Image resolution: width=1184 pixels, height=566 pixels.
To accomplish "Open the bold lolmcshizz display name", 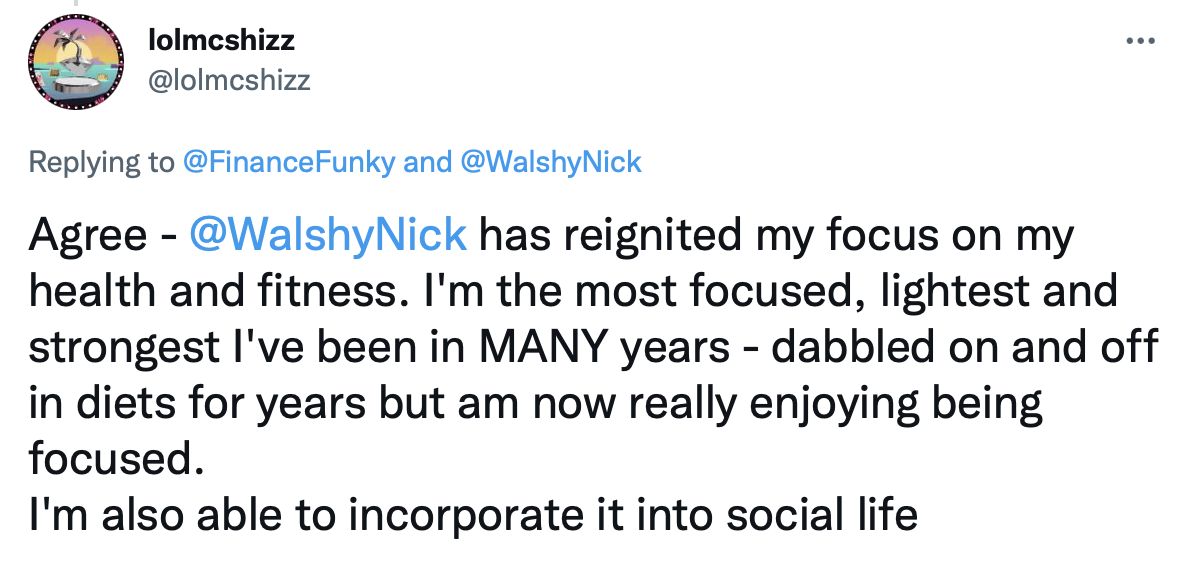I will click(220, 42).
